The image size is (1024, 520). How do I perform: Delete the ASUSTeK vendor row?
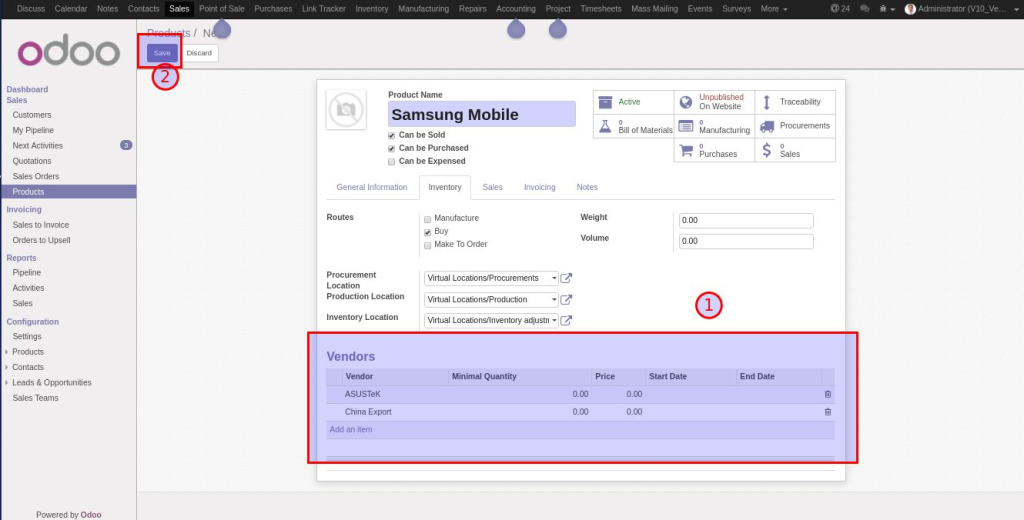click(827, 394)
